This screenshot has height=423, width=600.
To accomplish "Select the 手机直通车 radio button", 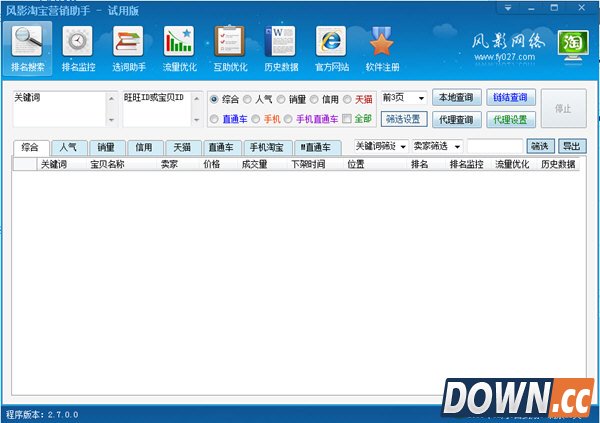I will click(288, 119).
